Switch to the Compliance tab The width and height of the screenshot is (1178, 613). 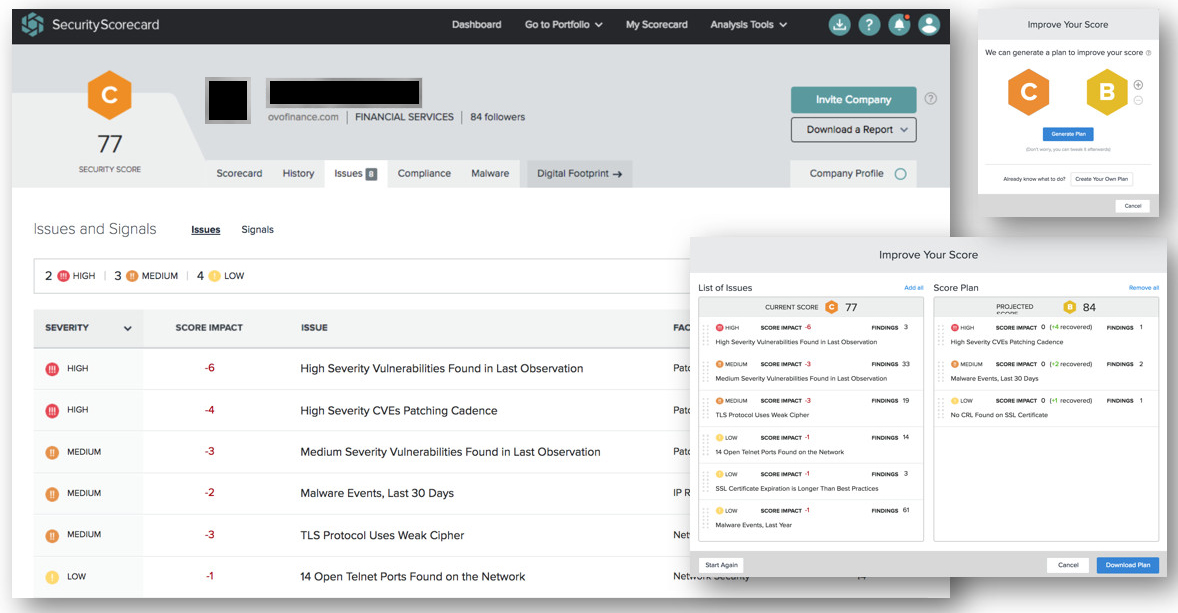pyautogui.click(x=424, y=173)
